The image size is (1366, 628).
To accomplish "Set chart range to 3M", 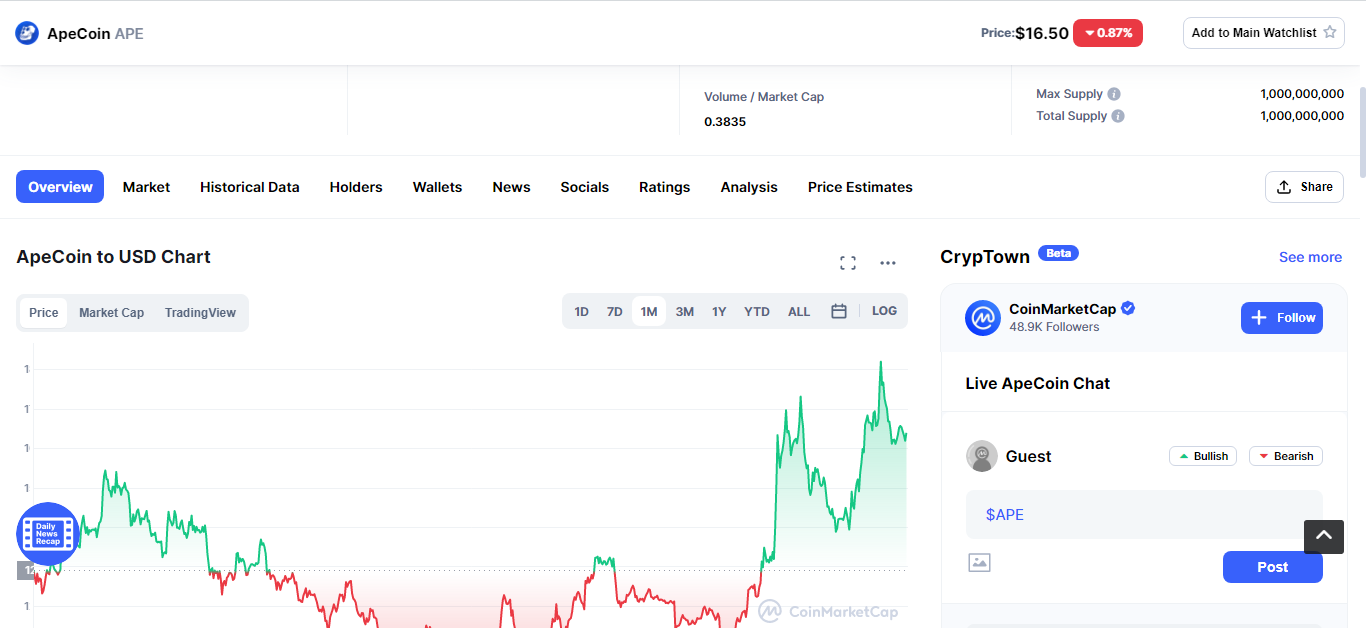I will coord(685,311).
